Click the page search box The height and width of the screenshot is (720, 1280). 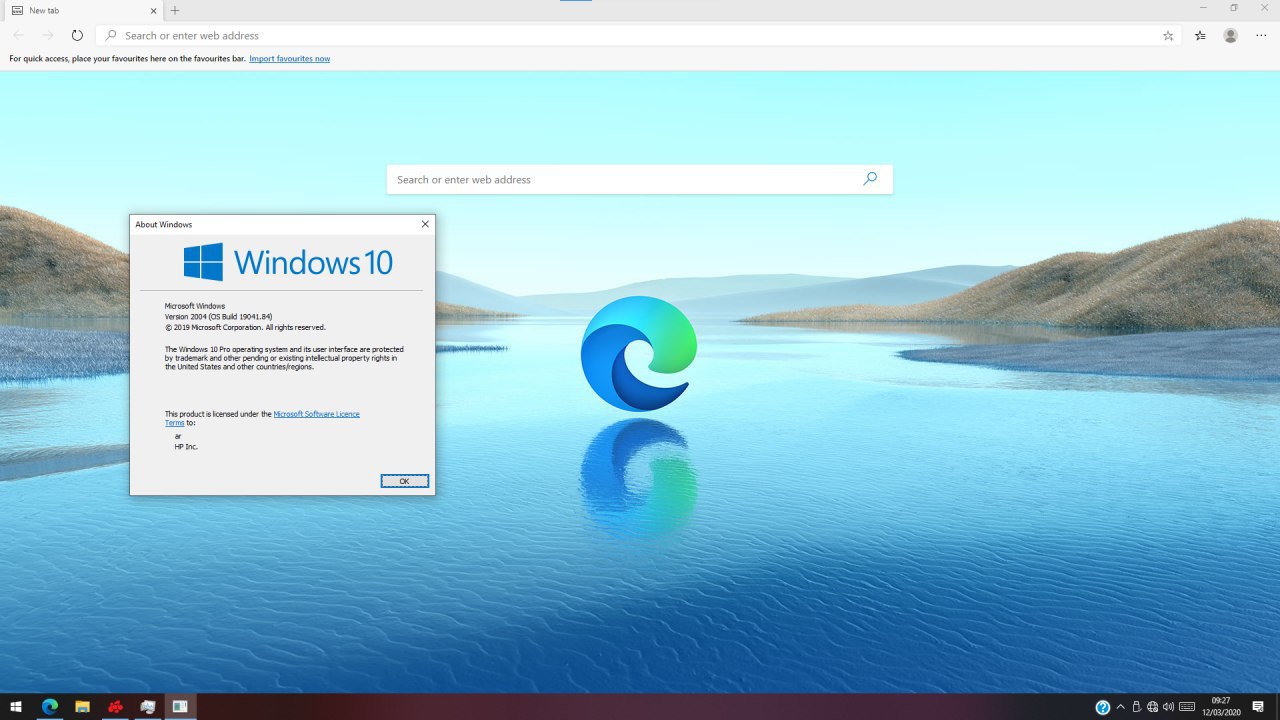click(640, 179)
